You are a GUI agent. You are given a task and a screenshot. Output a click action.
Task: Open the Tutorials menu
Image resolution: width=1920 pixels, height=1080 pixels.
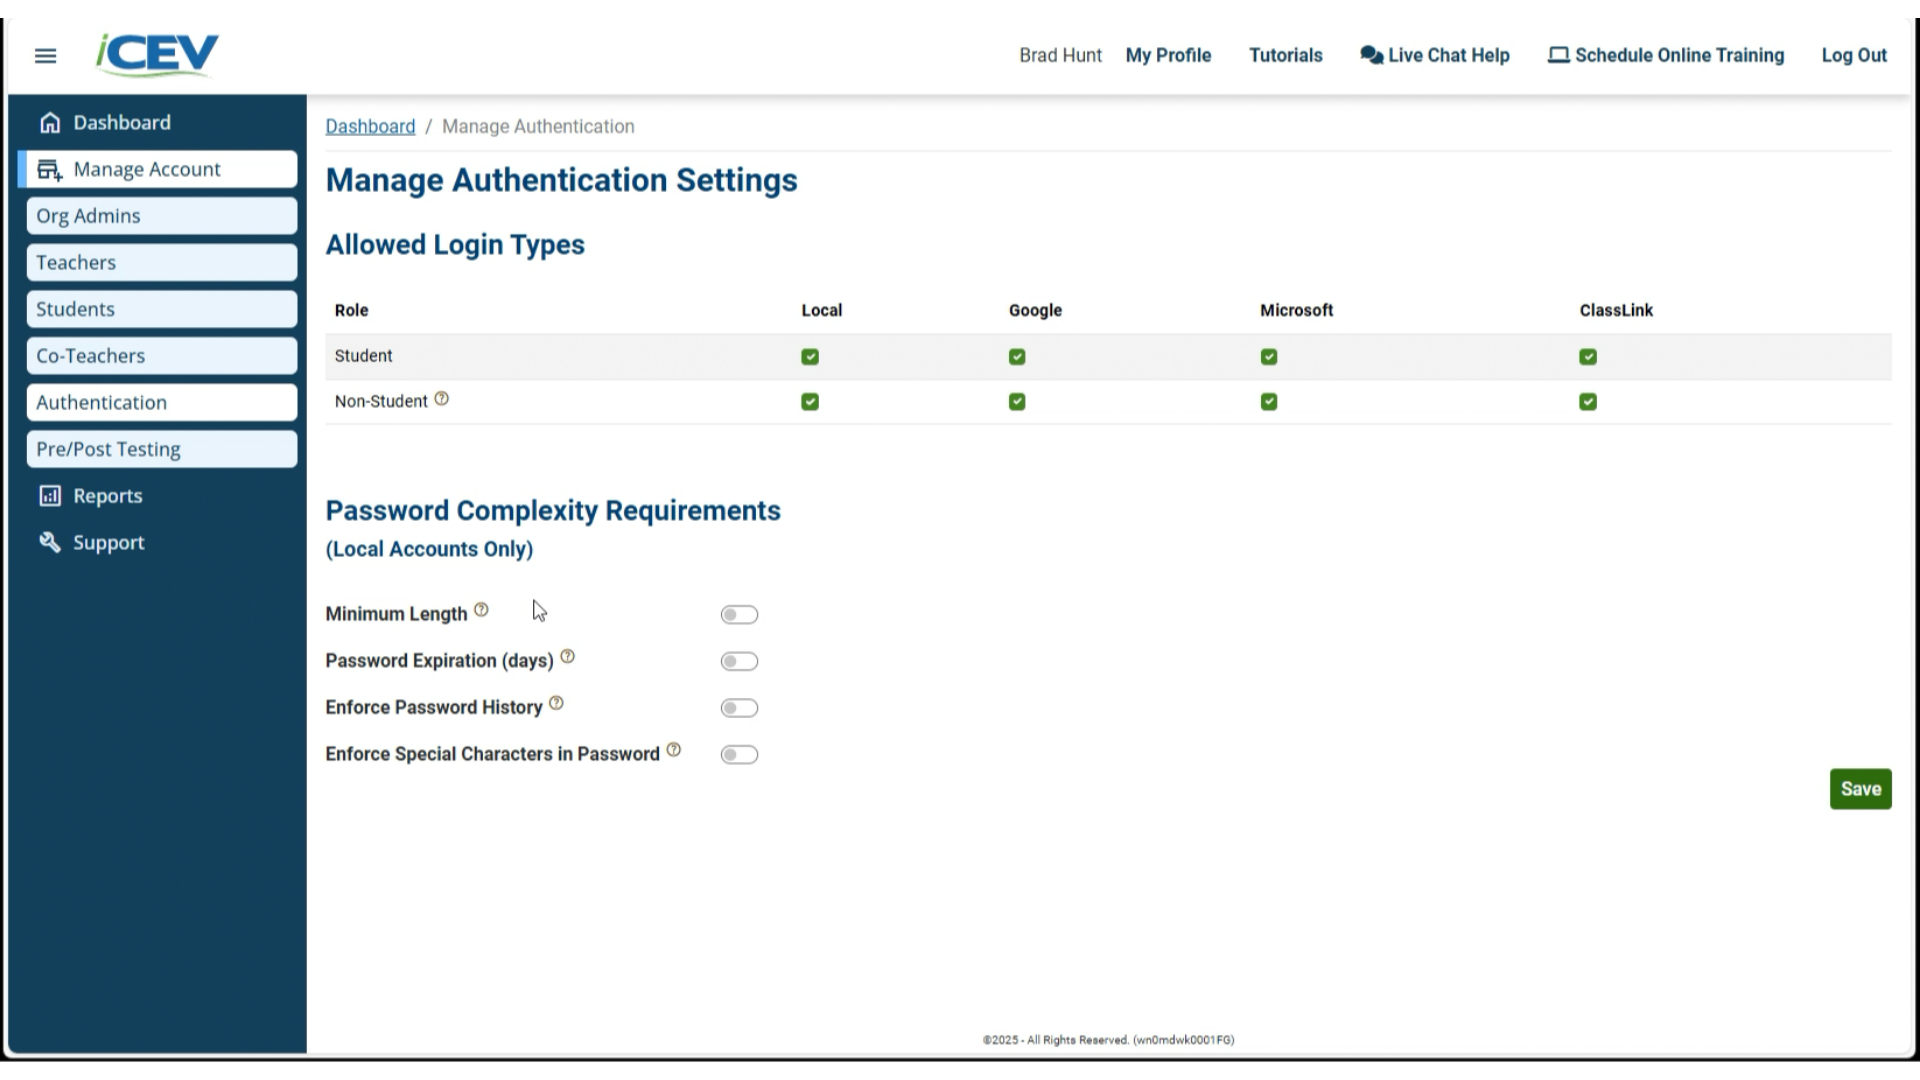(1285, 55)
